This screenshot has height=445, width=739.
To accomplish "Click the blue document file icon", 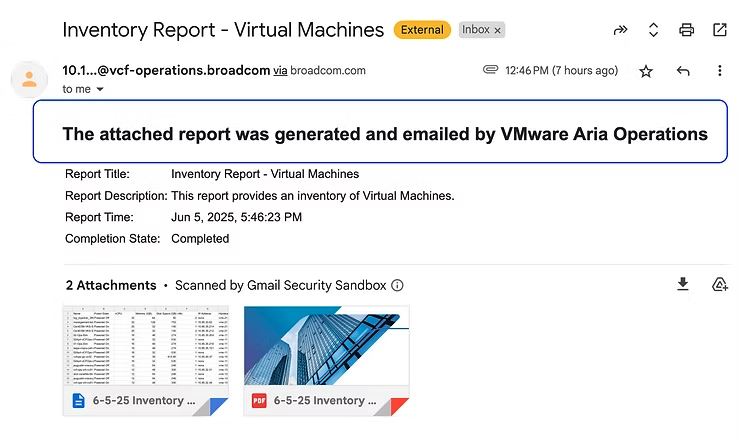I will pyautogui.click(x=78, y=401).
